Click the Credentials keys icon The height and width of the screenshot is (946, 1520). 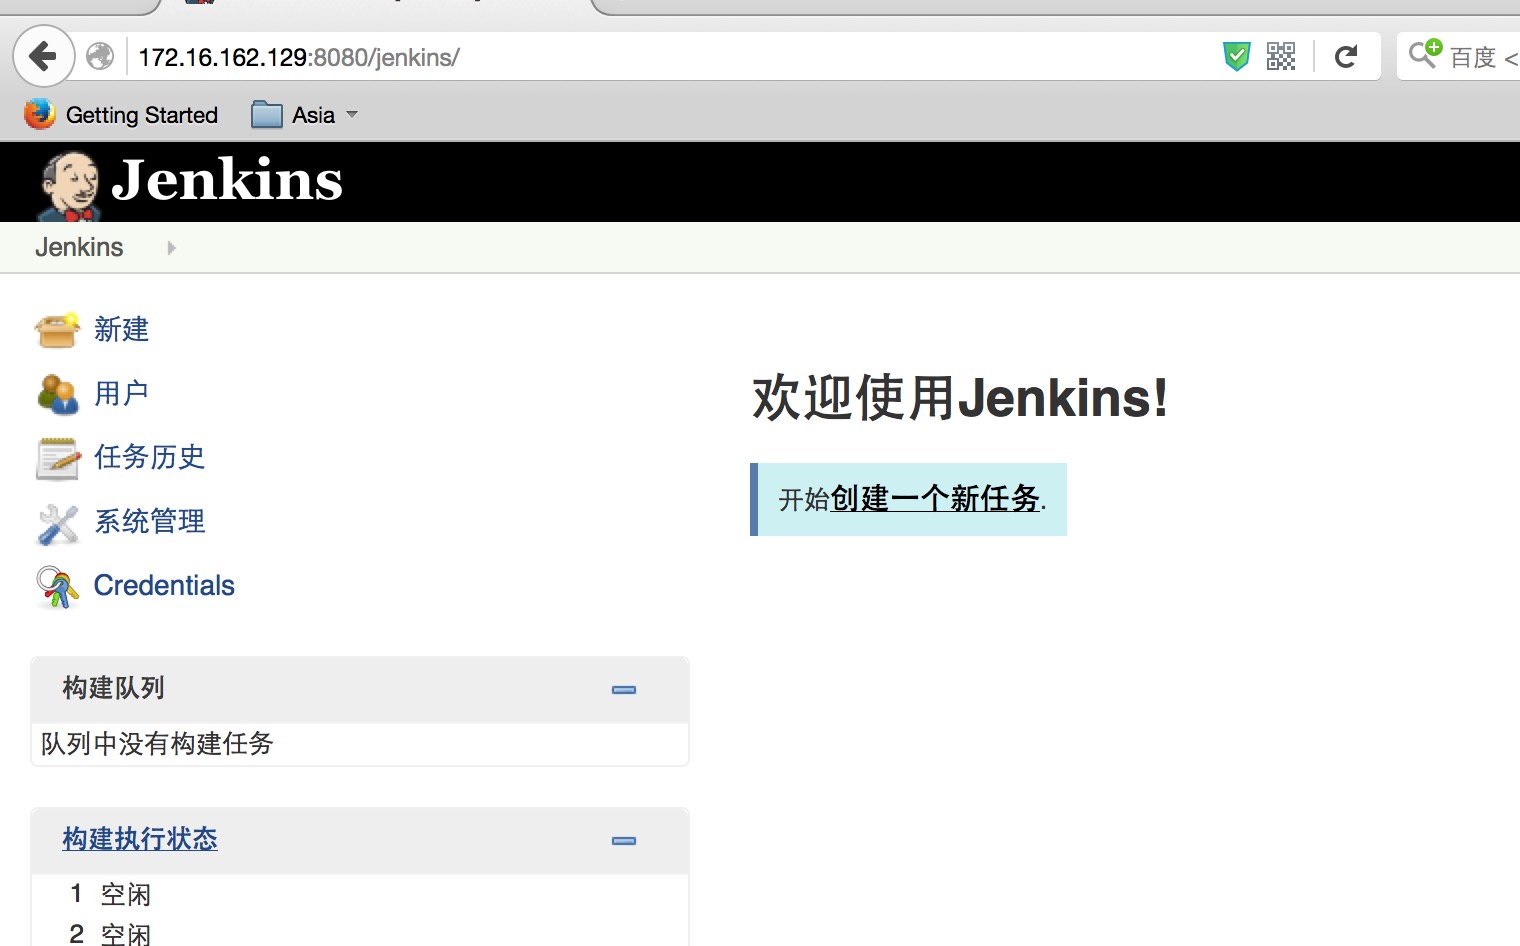point(57,587)
